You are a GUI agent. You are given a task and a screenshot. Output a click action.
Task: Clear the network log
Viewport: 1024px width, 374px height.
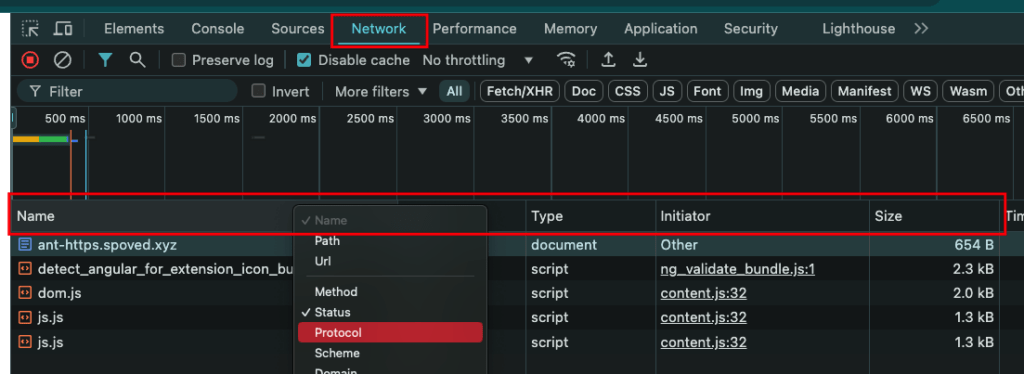pos(63,60)
